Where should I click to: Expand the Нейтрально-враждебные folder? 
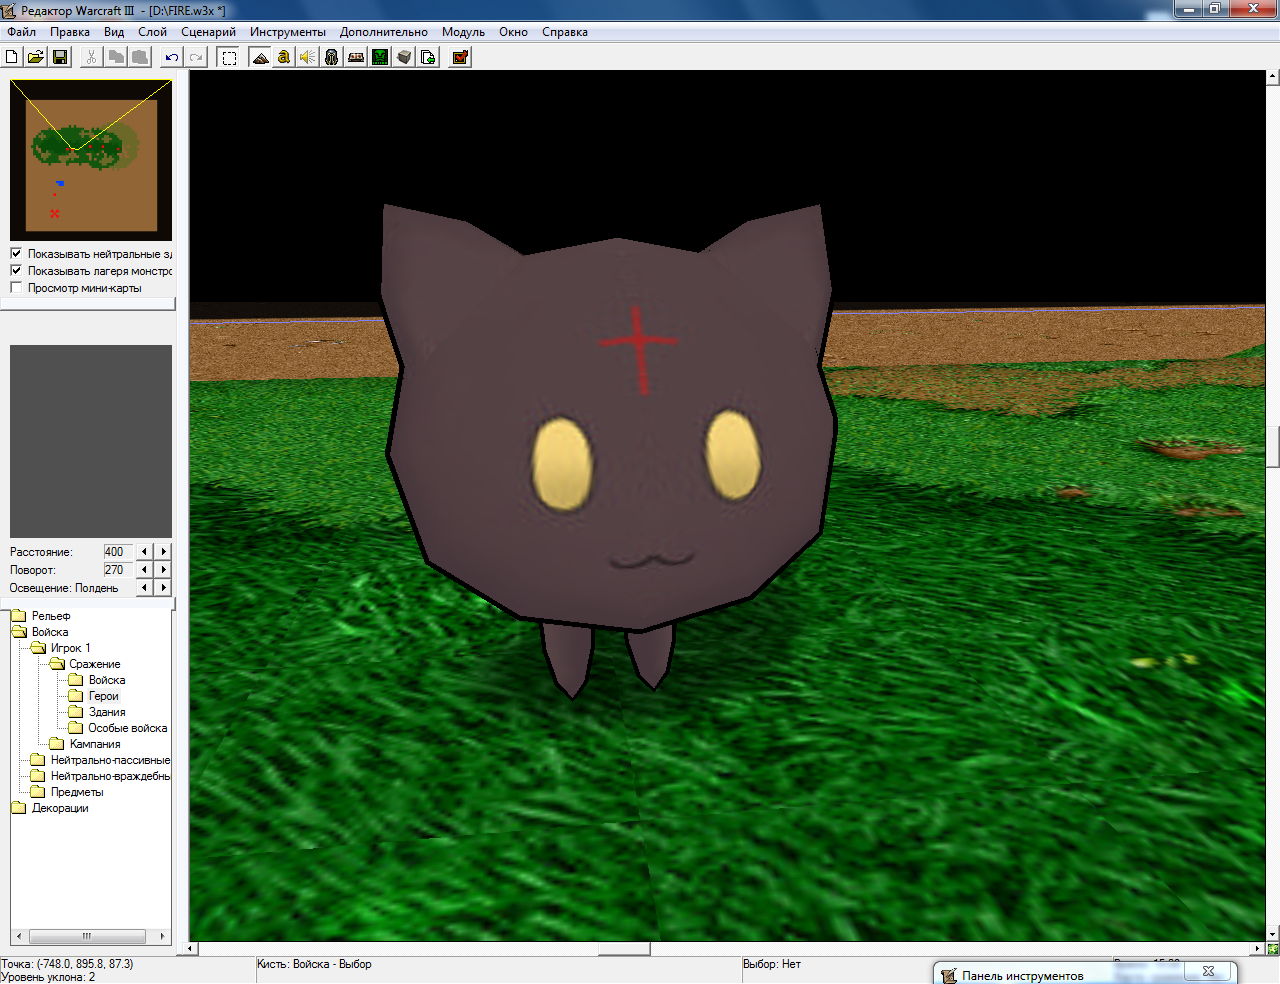coord(38,776)
